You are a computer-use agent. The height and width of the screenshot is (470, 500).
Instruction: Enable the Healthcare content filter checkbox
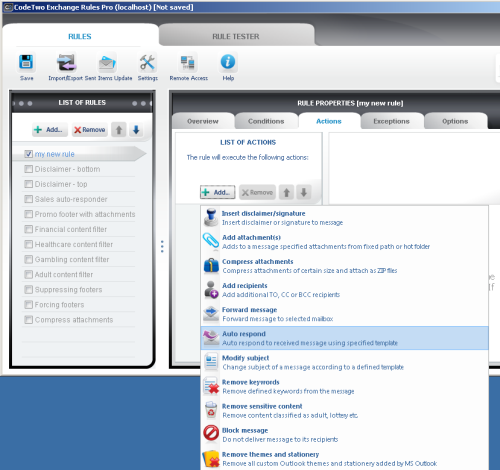point(28,244)
